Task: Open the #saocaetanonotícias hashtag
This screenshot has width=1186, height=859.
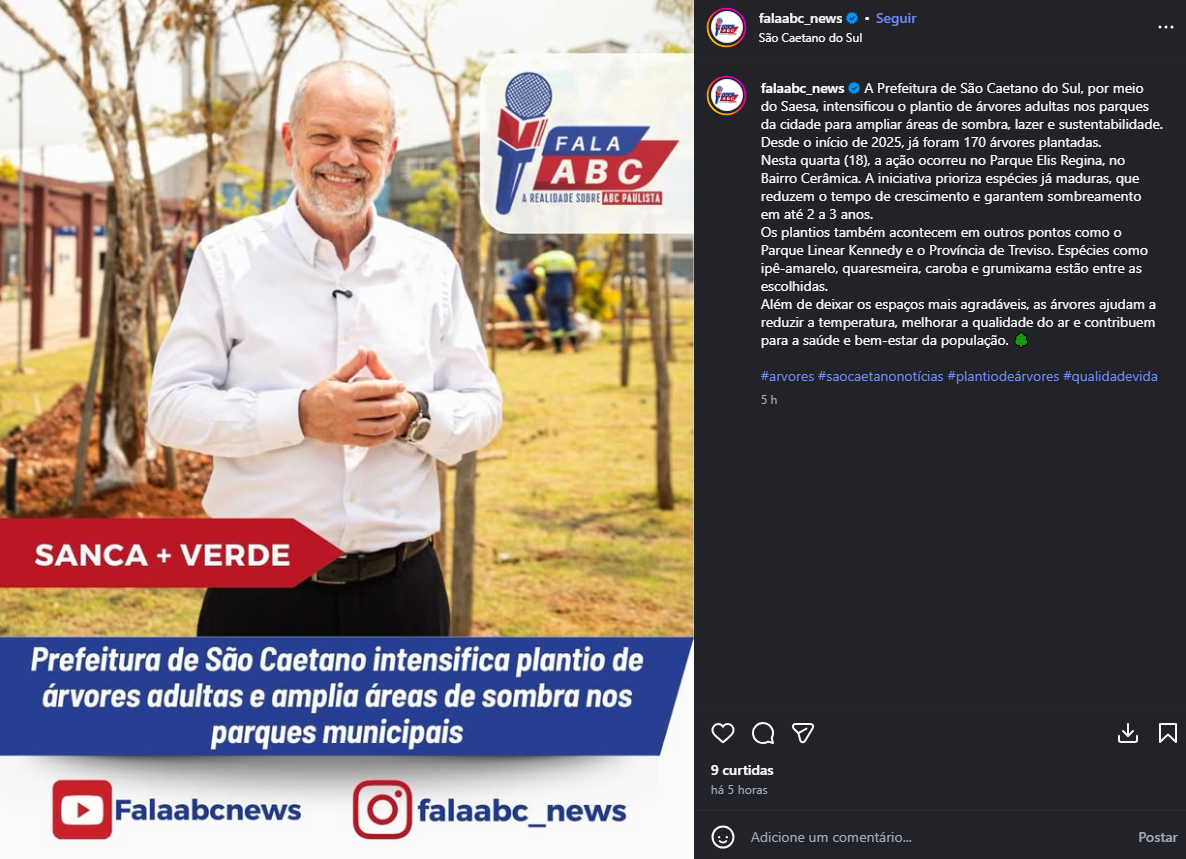Action: coord(880,376)
